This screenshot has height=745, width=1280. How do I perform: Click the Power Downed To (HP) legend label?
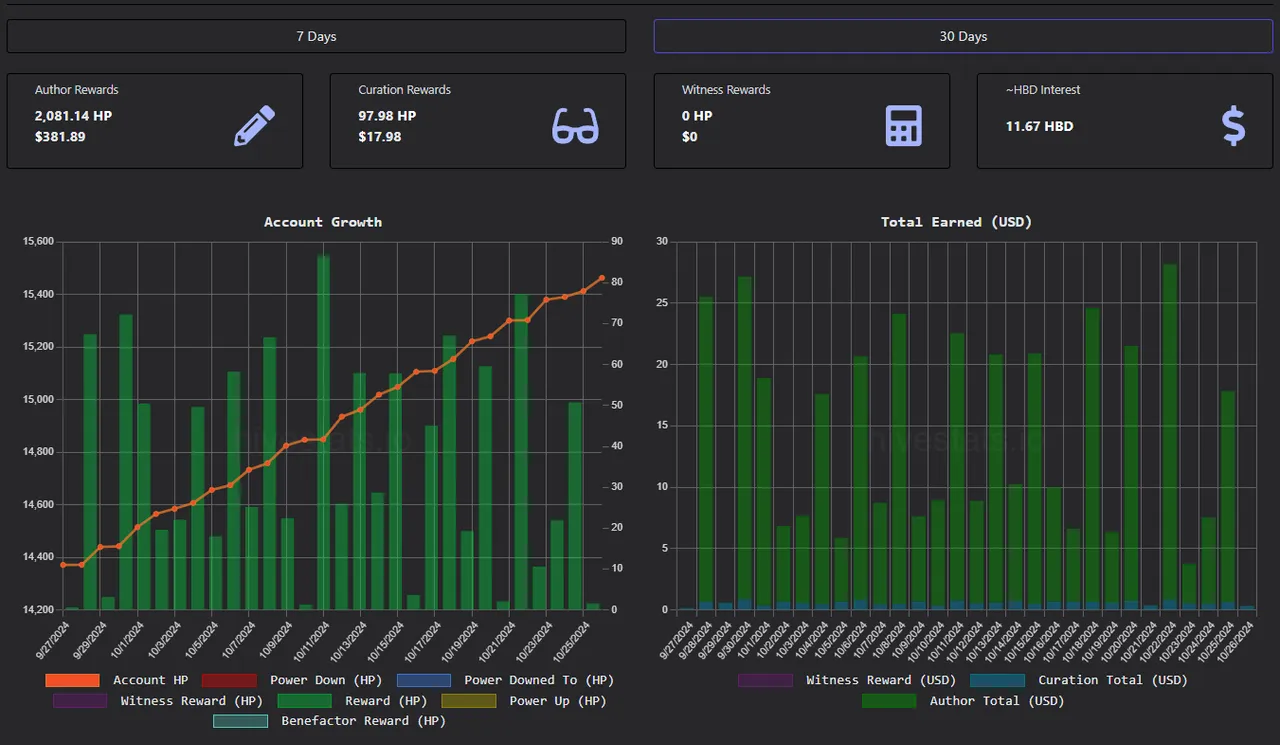point(539,680)
